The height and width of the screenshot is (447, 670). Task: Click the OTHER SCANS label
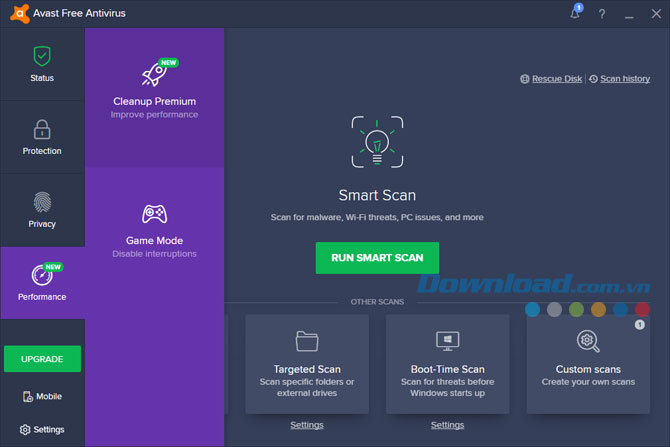tap(377, 302)
